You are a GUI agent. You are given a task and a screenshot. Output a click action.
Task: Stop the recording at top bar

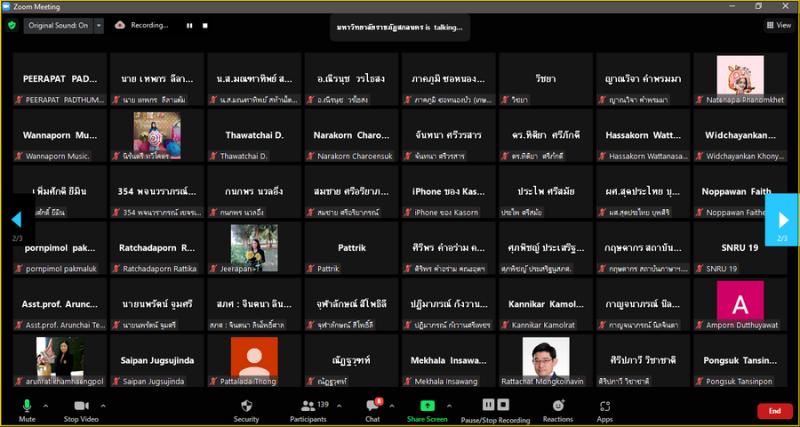coord(205,25)
